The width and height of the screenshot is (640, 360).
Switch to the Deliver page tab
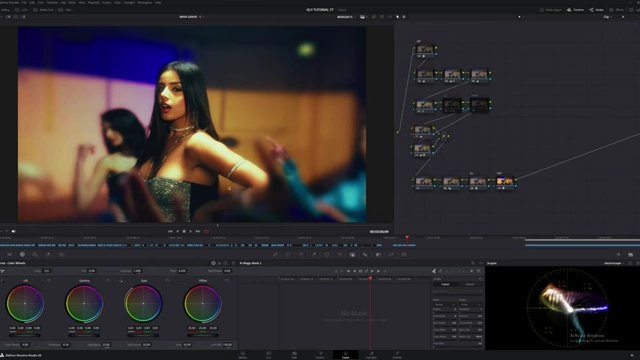(x=397, y=354)
